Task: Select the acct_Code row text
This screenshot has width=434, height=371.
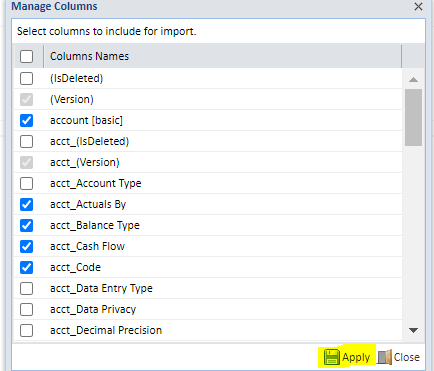Action: (x=75, y=267)
